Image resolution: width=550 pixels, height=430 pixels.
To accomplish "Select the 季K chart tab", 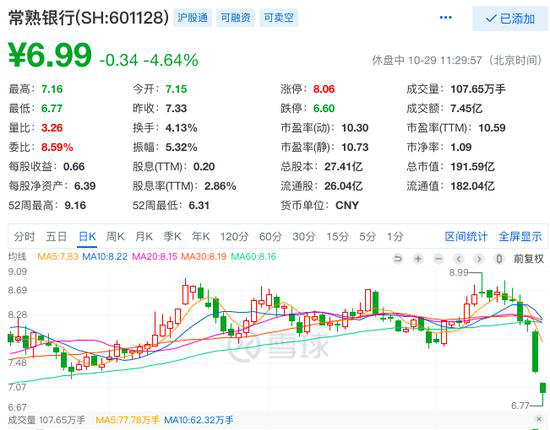I will click(172, 236).
